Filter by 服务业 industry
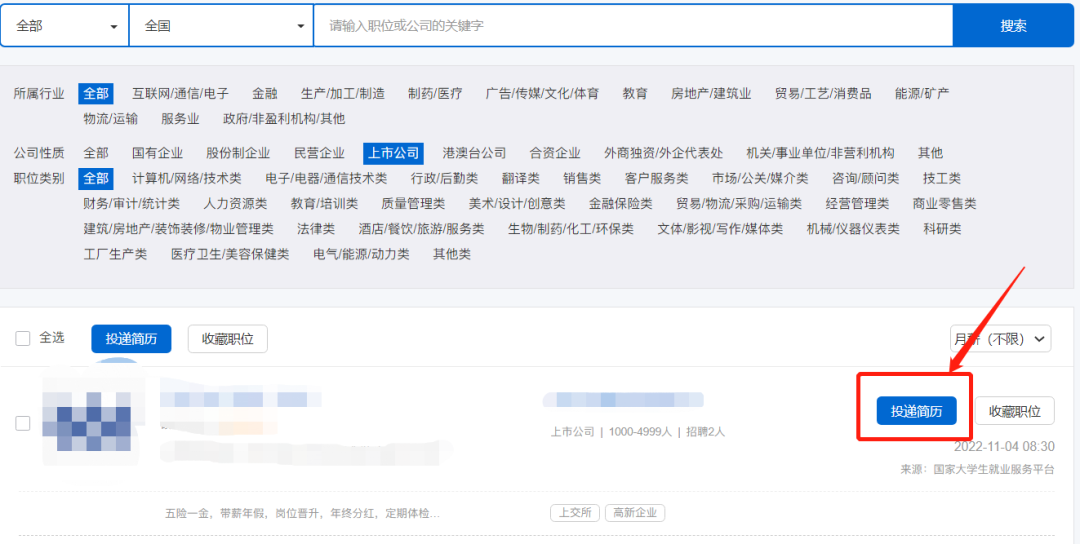1080x544 pixels. (180, 119)
